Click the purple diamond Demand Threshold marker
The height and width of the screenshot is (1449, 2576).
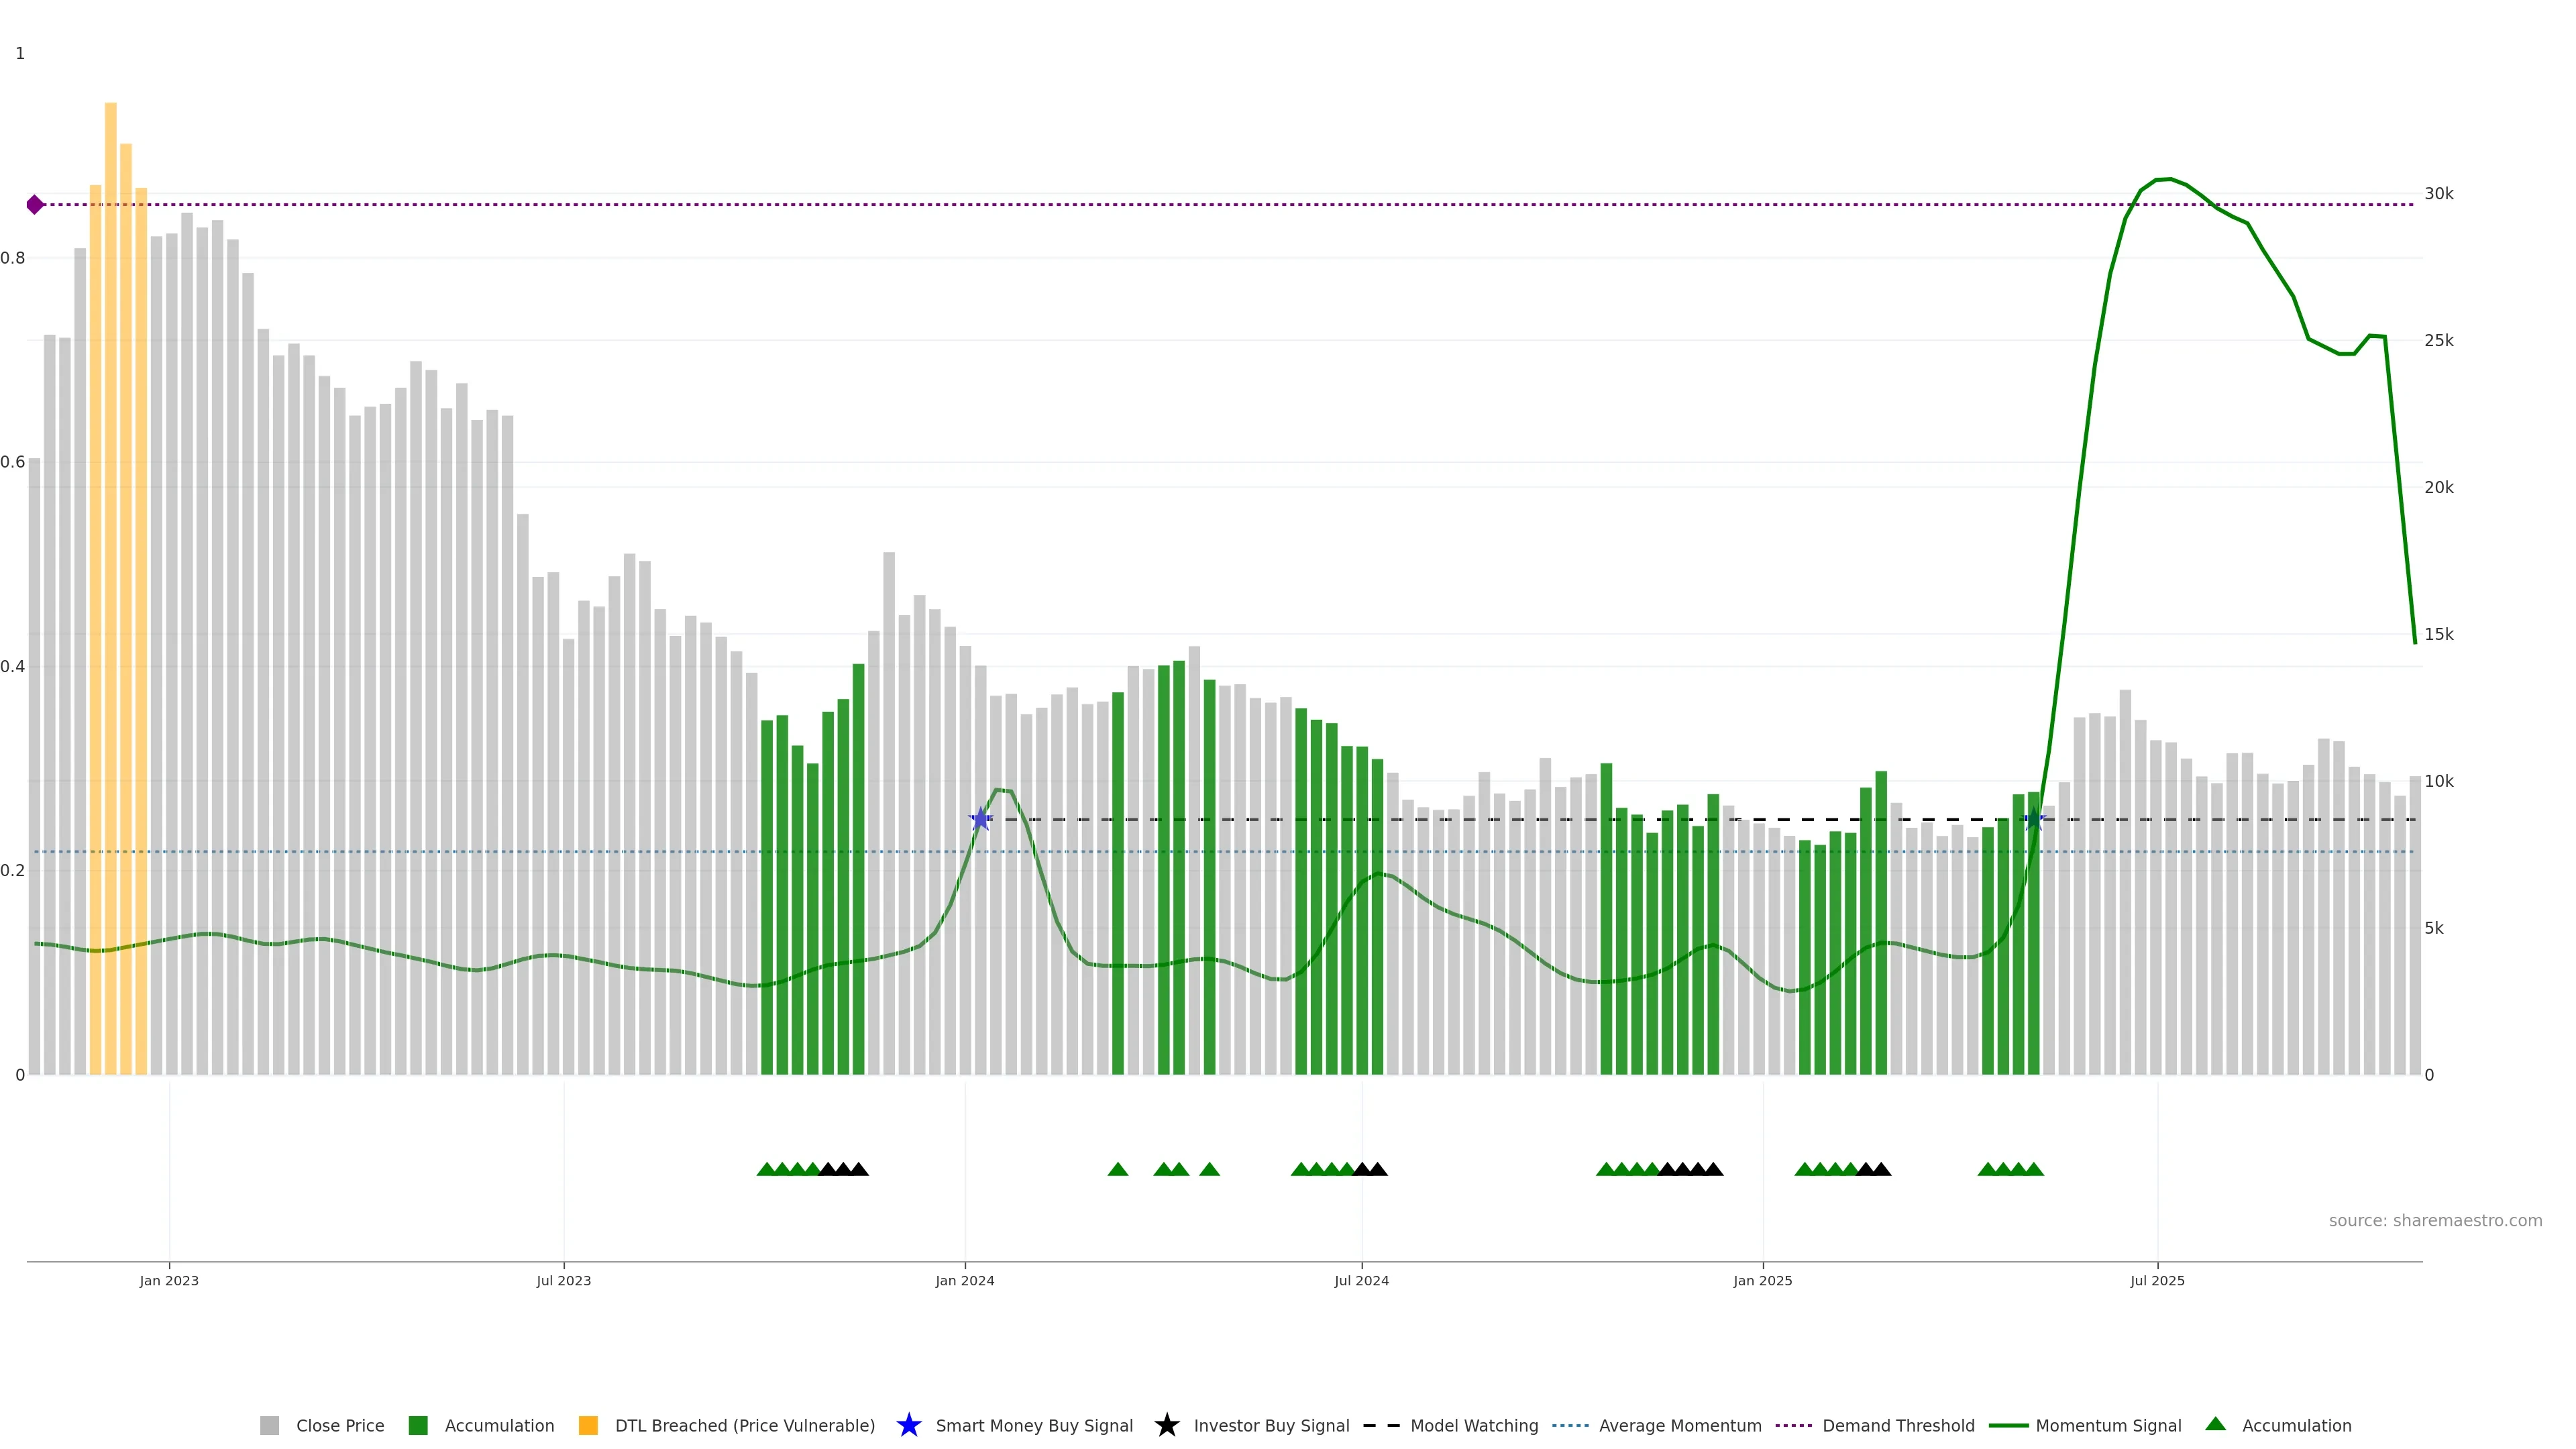[35, 205]
